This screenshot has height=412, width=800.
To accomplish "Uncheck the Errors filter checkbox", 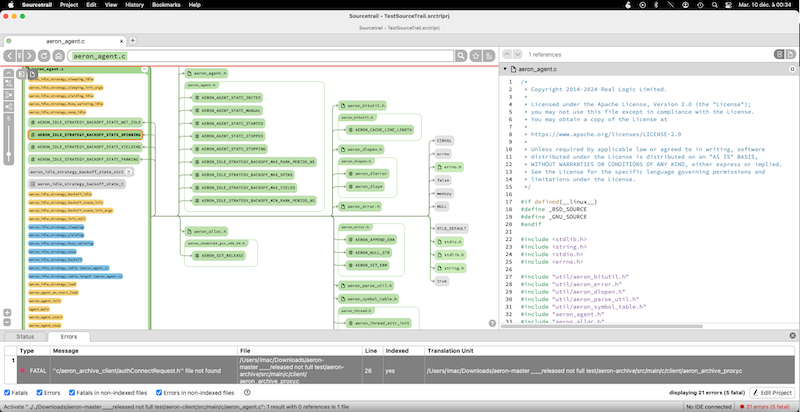I will point(39,393).
